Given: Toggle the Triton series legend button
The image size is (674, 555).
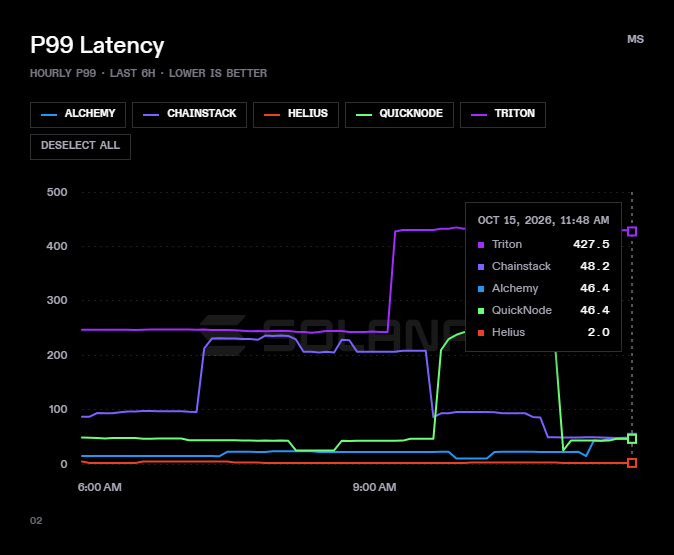Looking at the screenshot, I should 503,115.
